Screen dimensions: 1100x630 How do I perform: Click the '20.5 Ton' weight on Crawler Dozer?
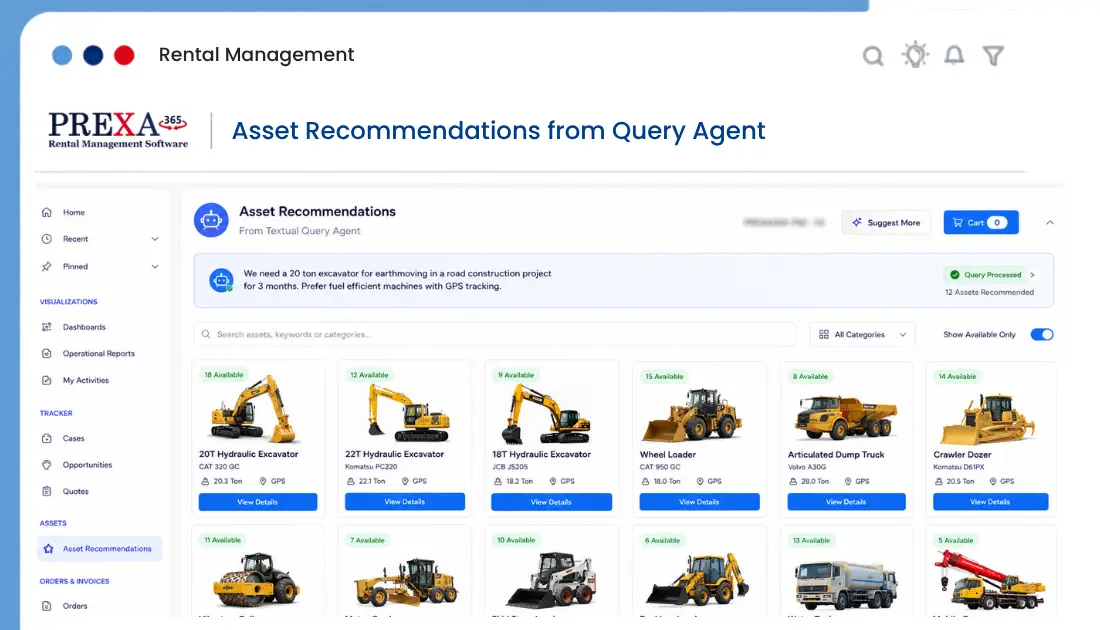pyautogui.click(x=960, y=481)
